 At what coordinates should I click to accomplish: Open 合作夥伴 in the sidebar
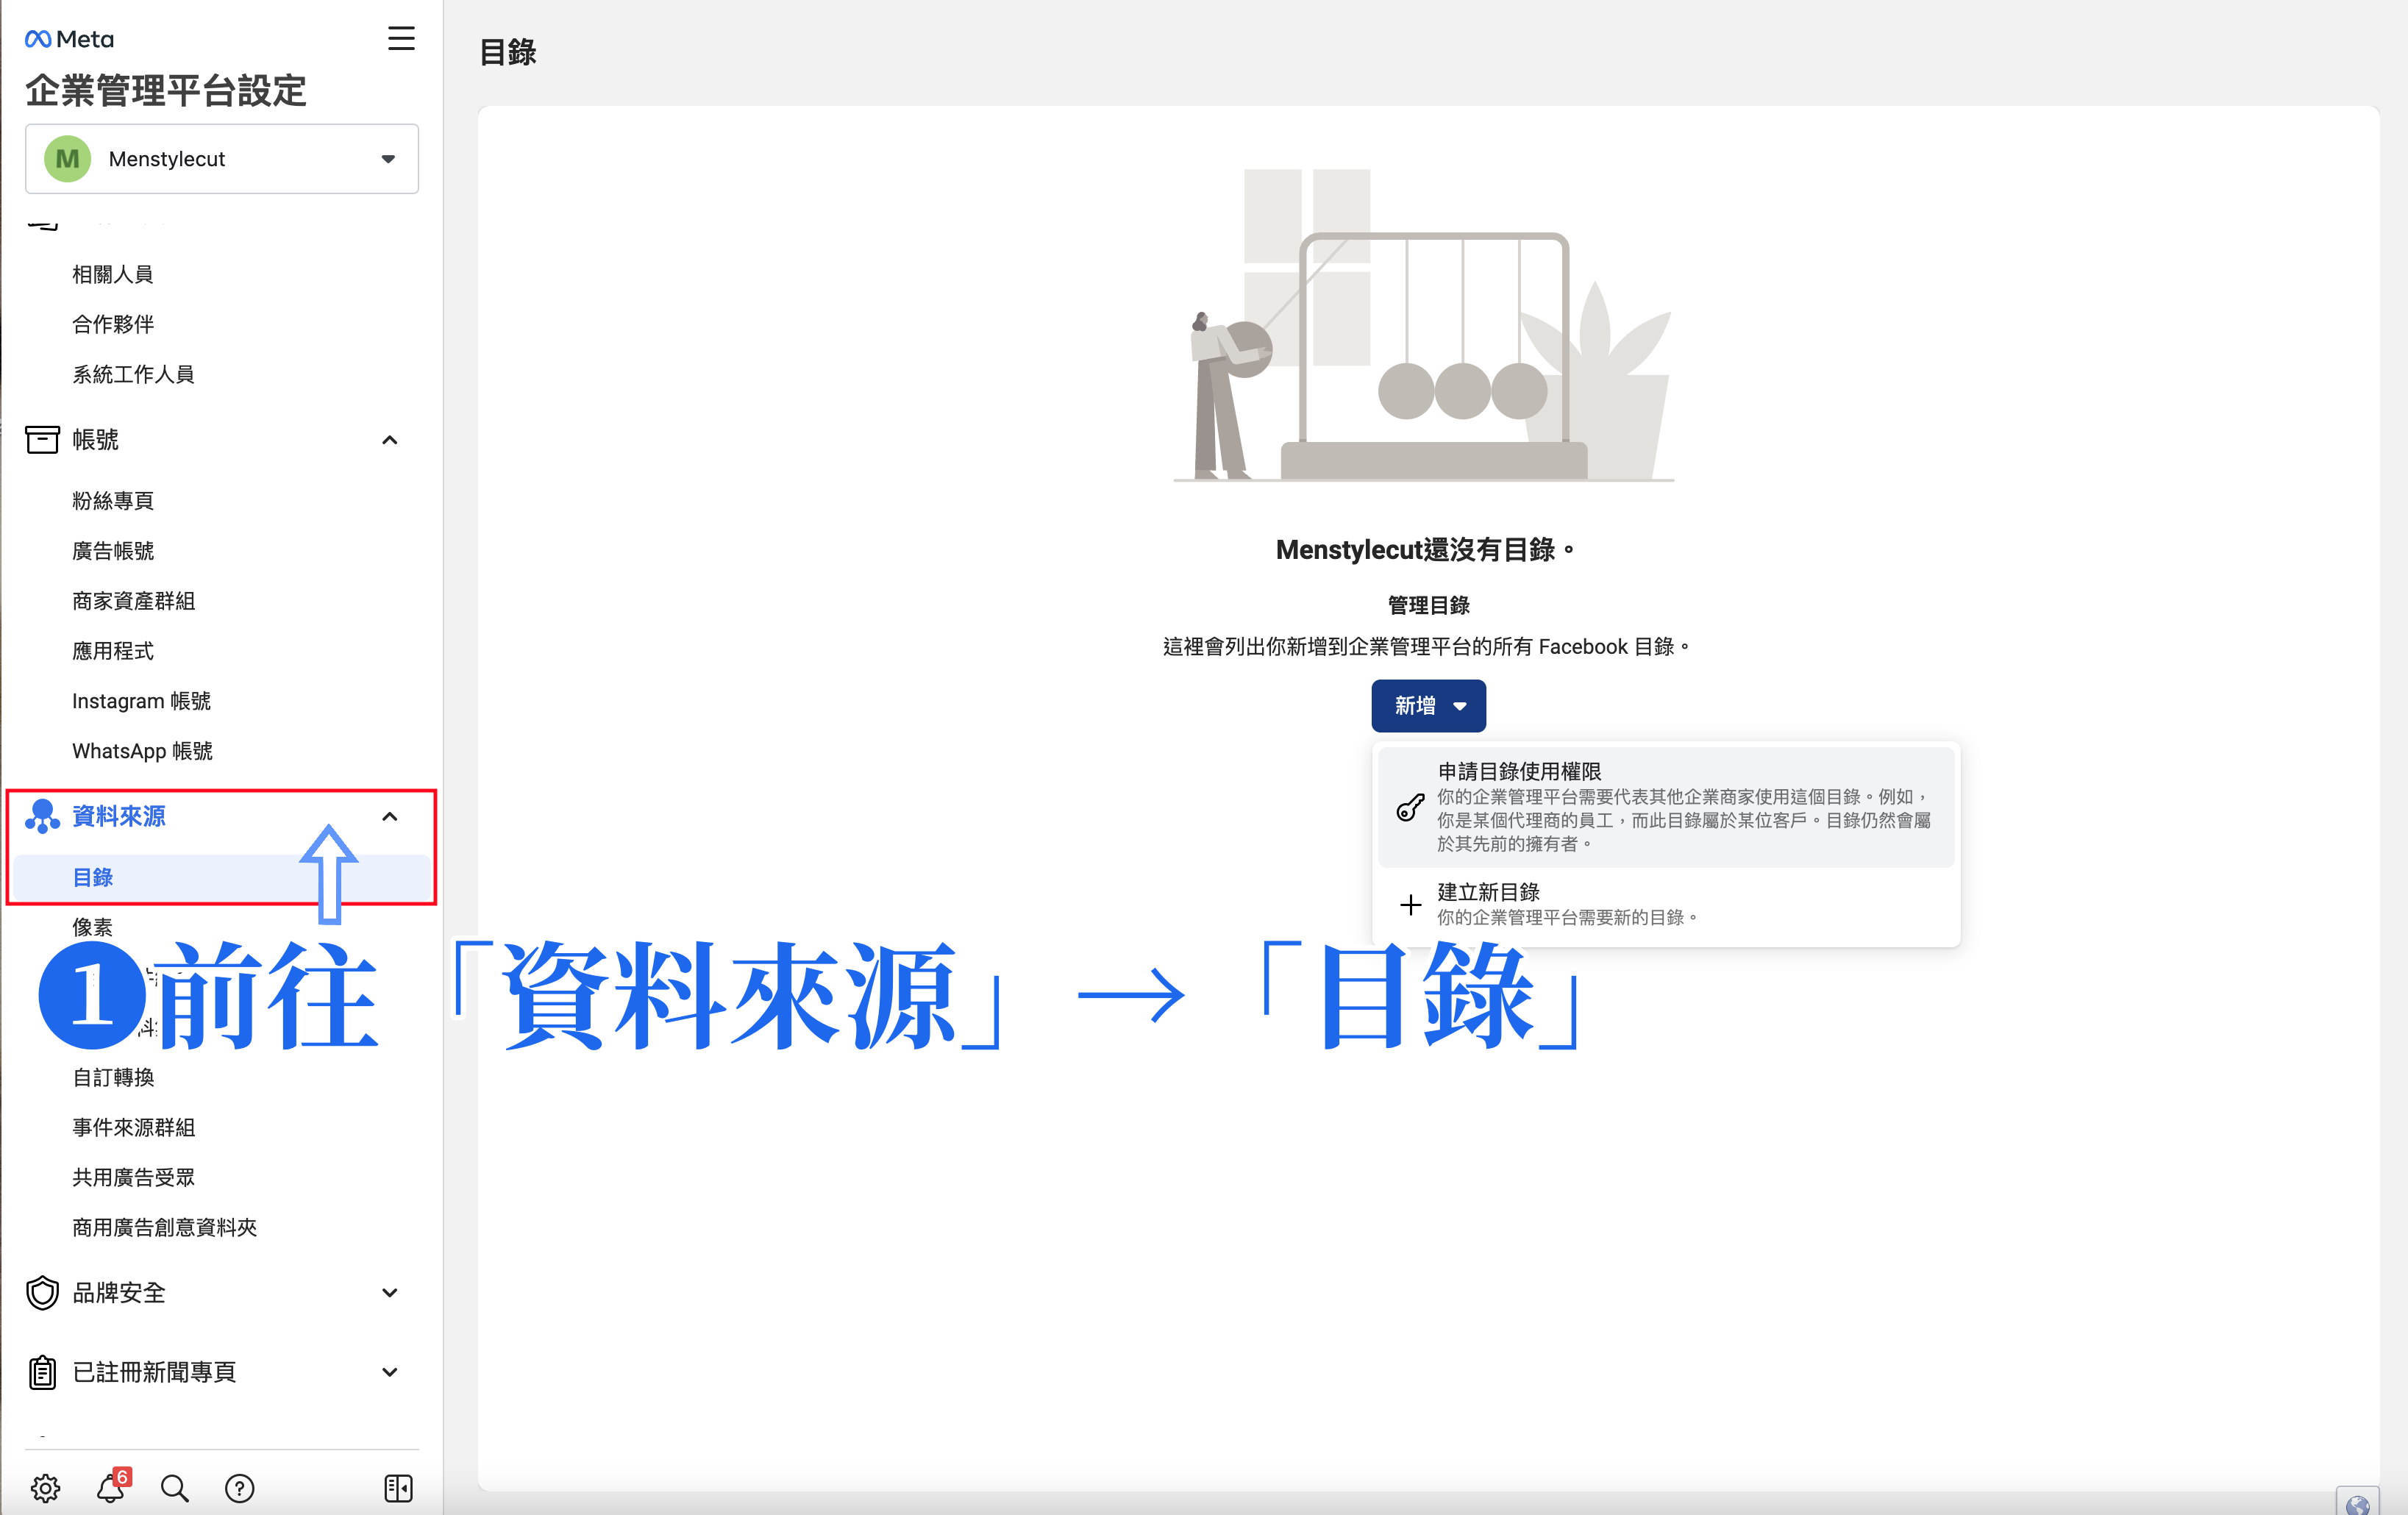coord(113,324)
